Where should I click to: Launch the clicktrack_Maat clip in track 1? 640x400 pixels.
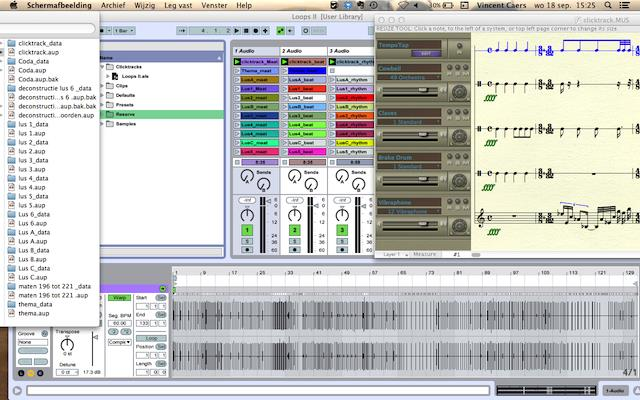237,61
